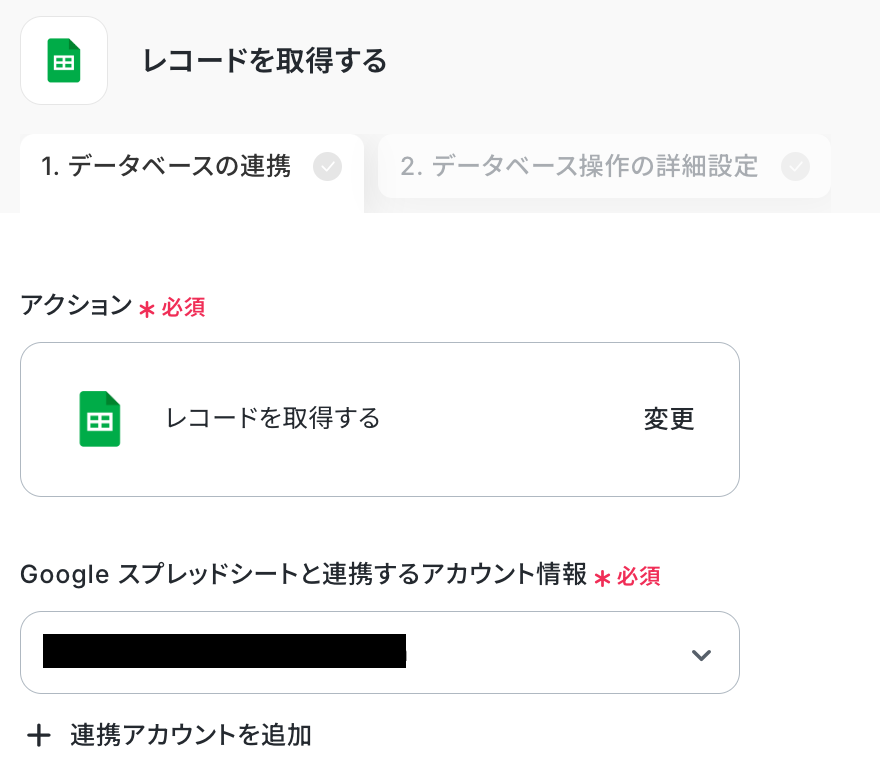
Task: Click the red asterisk next to アクション
Action: click(146, 309)
